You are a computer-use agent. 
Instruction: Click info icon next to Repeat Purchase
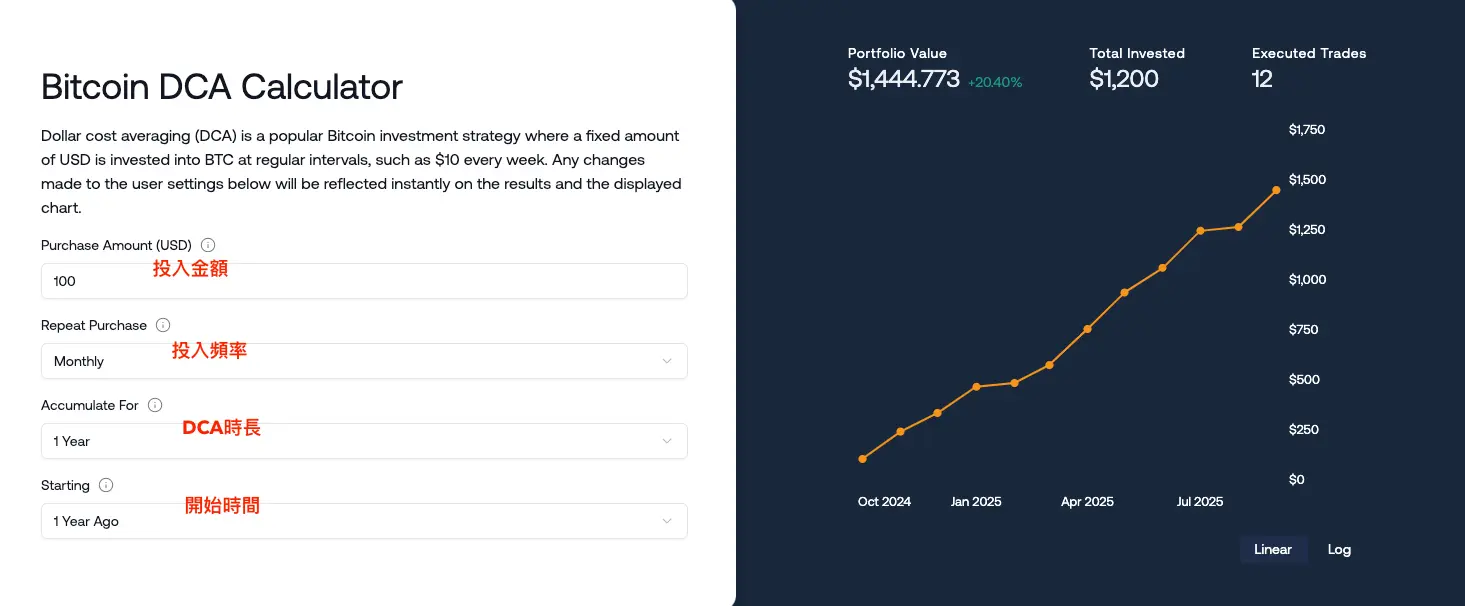coord(163,325)
